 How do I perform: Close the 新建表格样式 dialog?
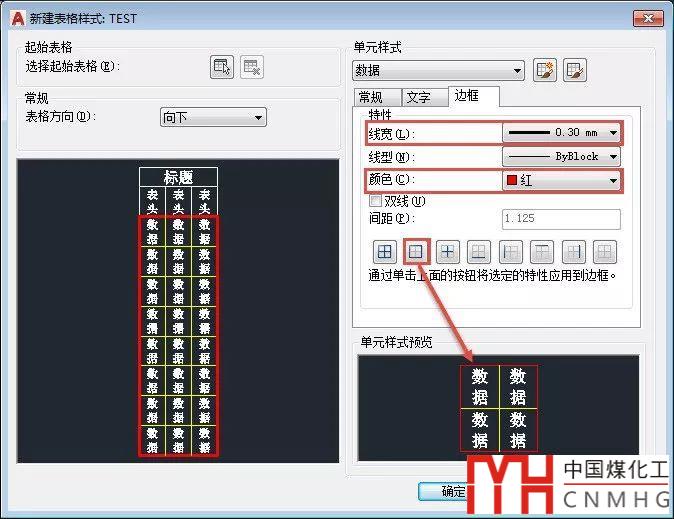tap(648, 18)
